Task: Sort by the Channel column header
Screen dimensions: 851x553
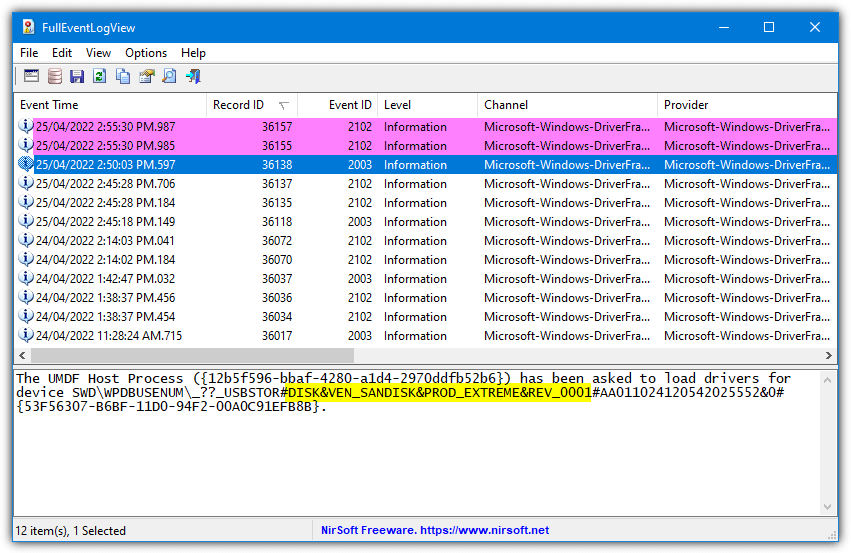Action: coord(567,105)
